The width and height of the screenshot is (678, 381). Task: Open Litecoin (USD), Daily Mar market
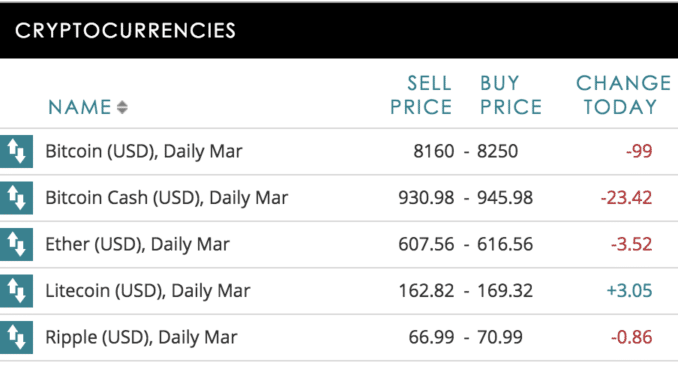pyautogui.click(x=147, y=291)
